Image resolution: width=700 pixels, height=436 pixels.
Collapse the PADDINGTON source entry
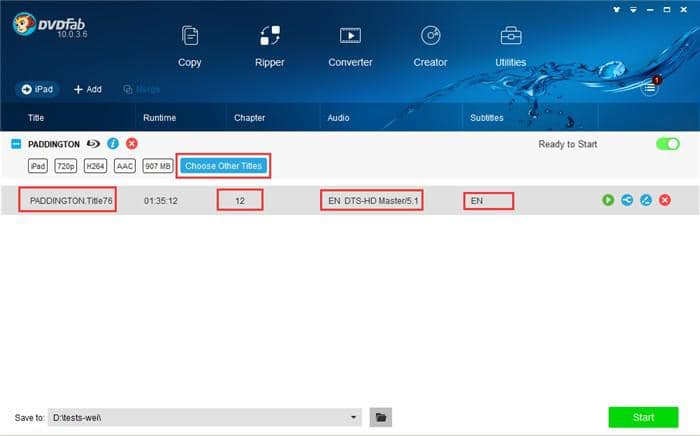[16, 144]
